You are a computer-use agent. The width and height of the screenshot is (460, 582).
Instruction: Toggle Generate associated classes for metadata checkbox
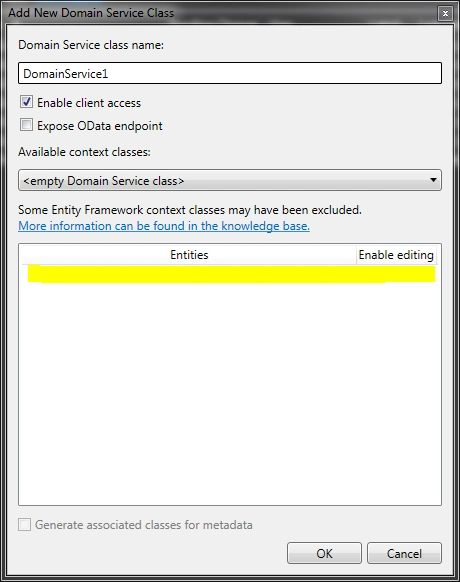25,524
